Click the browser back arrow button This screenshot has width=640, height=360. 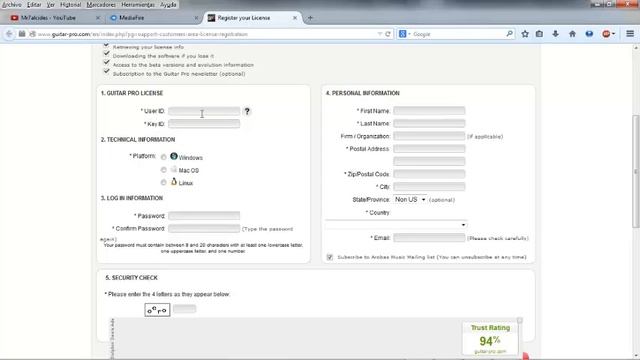(9, 34)
